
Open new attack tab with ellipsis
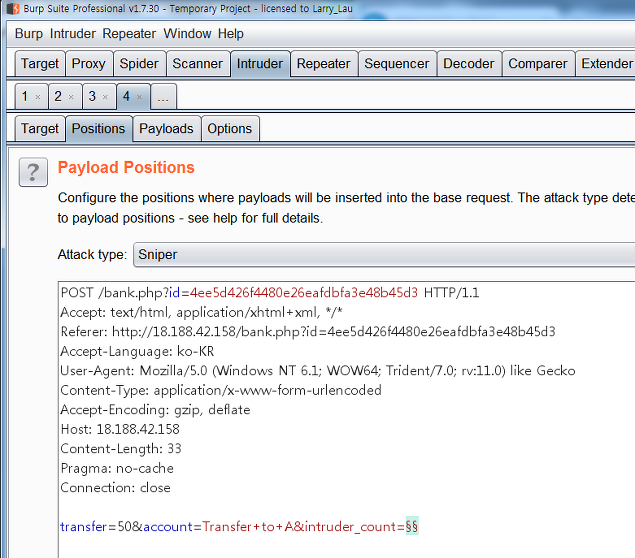pyautogui.click(x=163, y=97)
